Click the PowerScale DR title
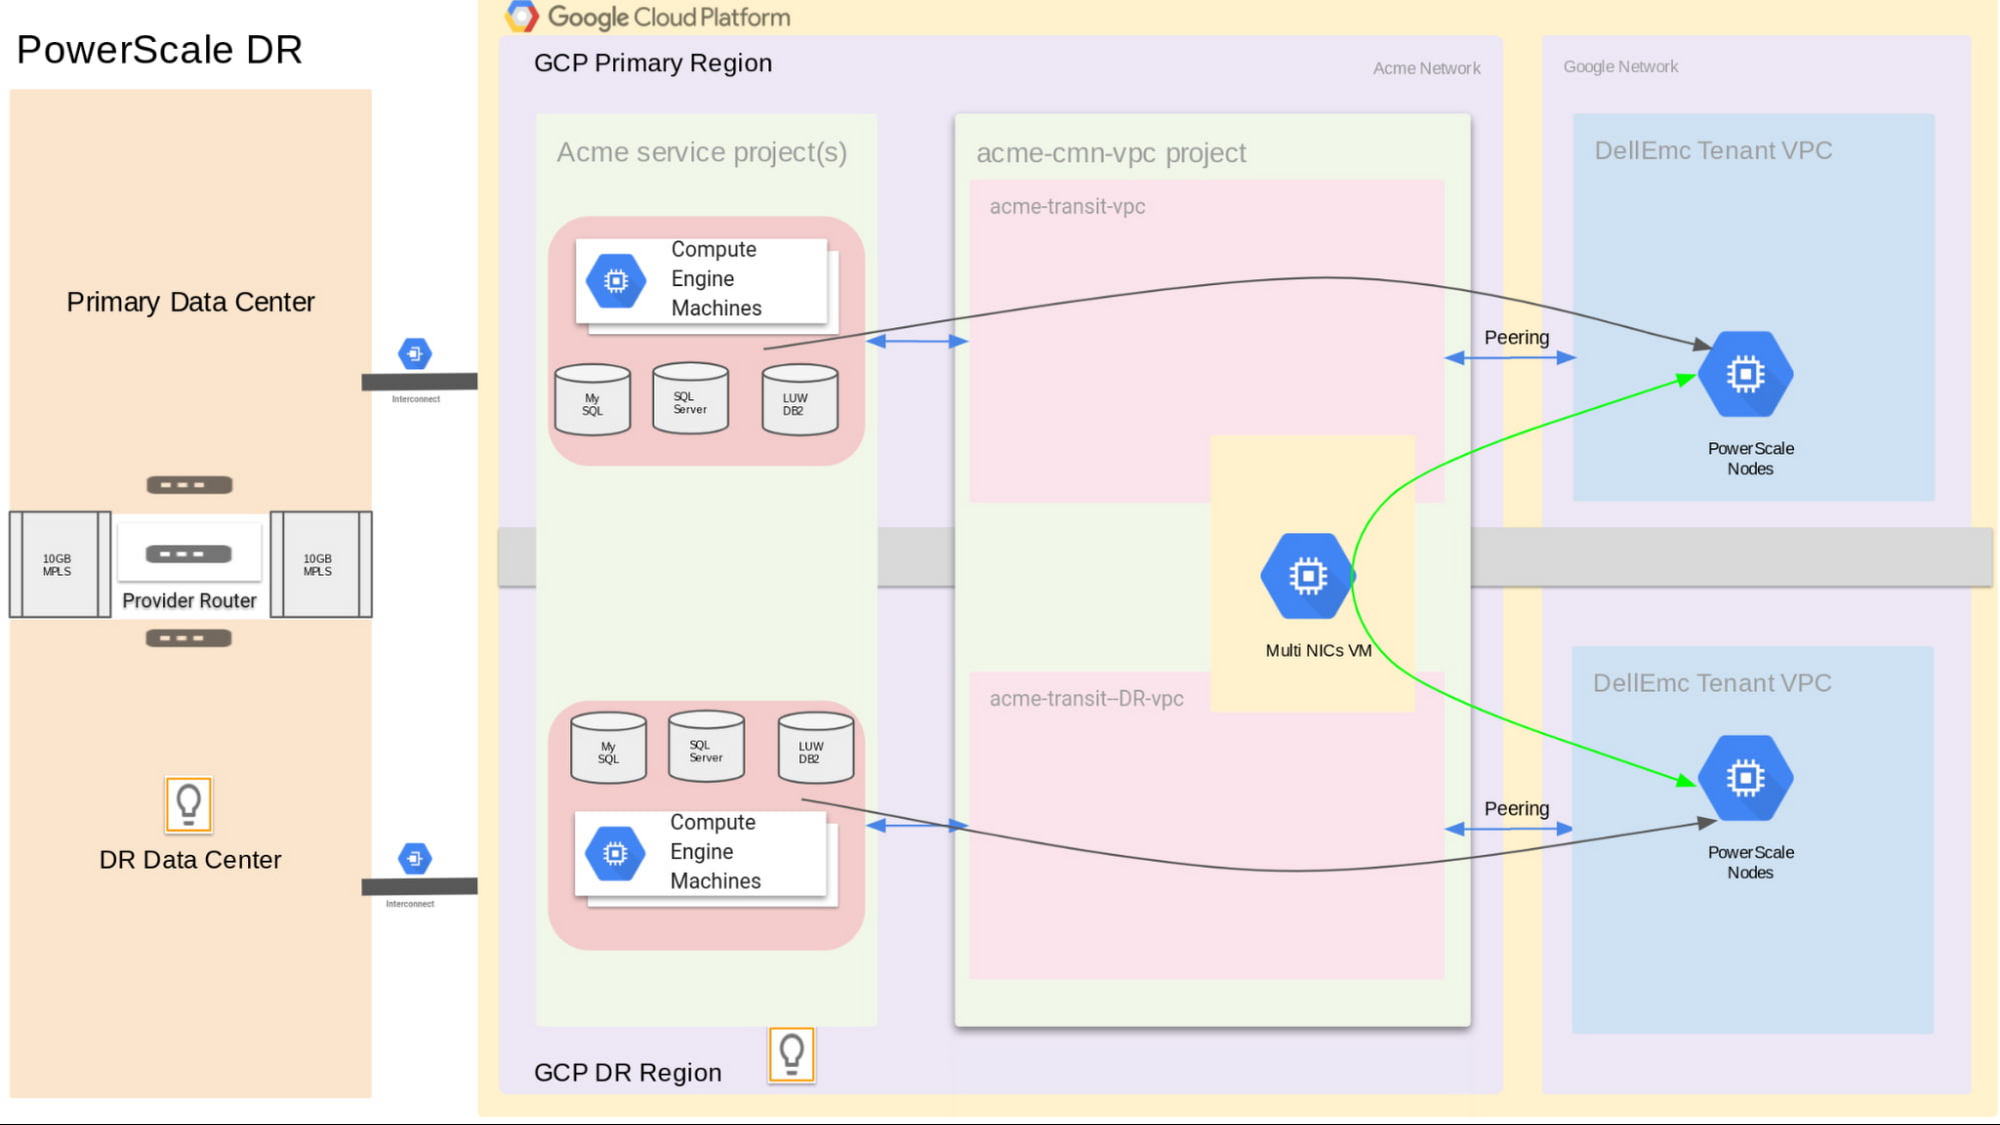 [x=160, y=50]
